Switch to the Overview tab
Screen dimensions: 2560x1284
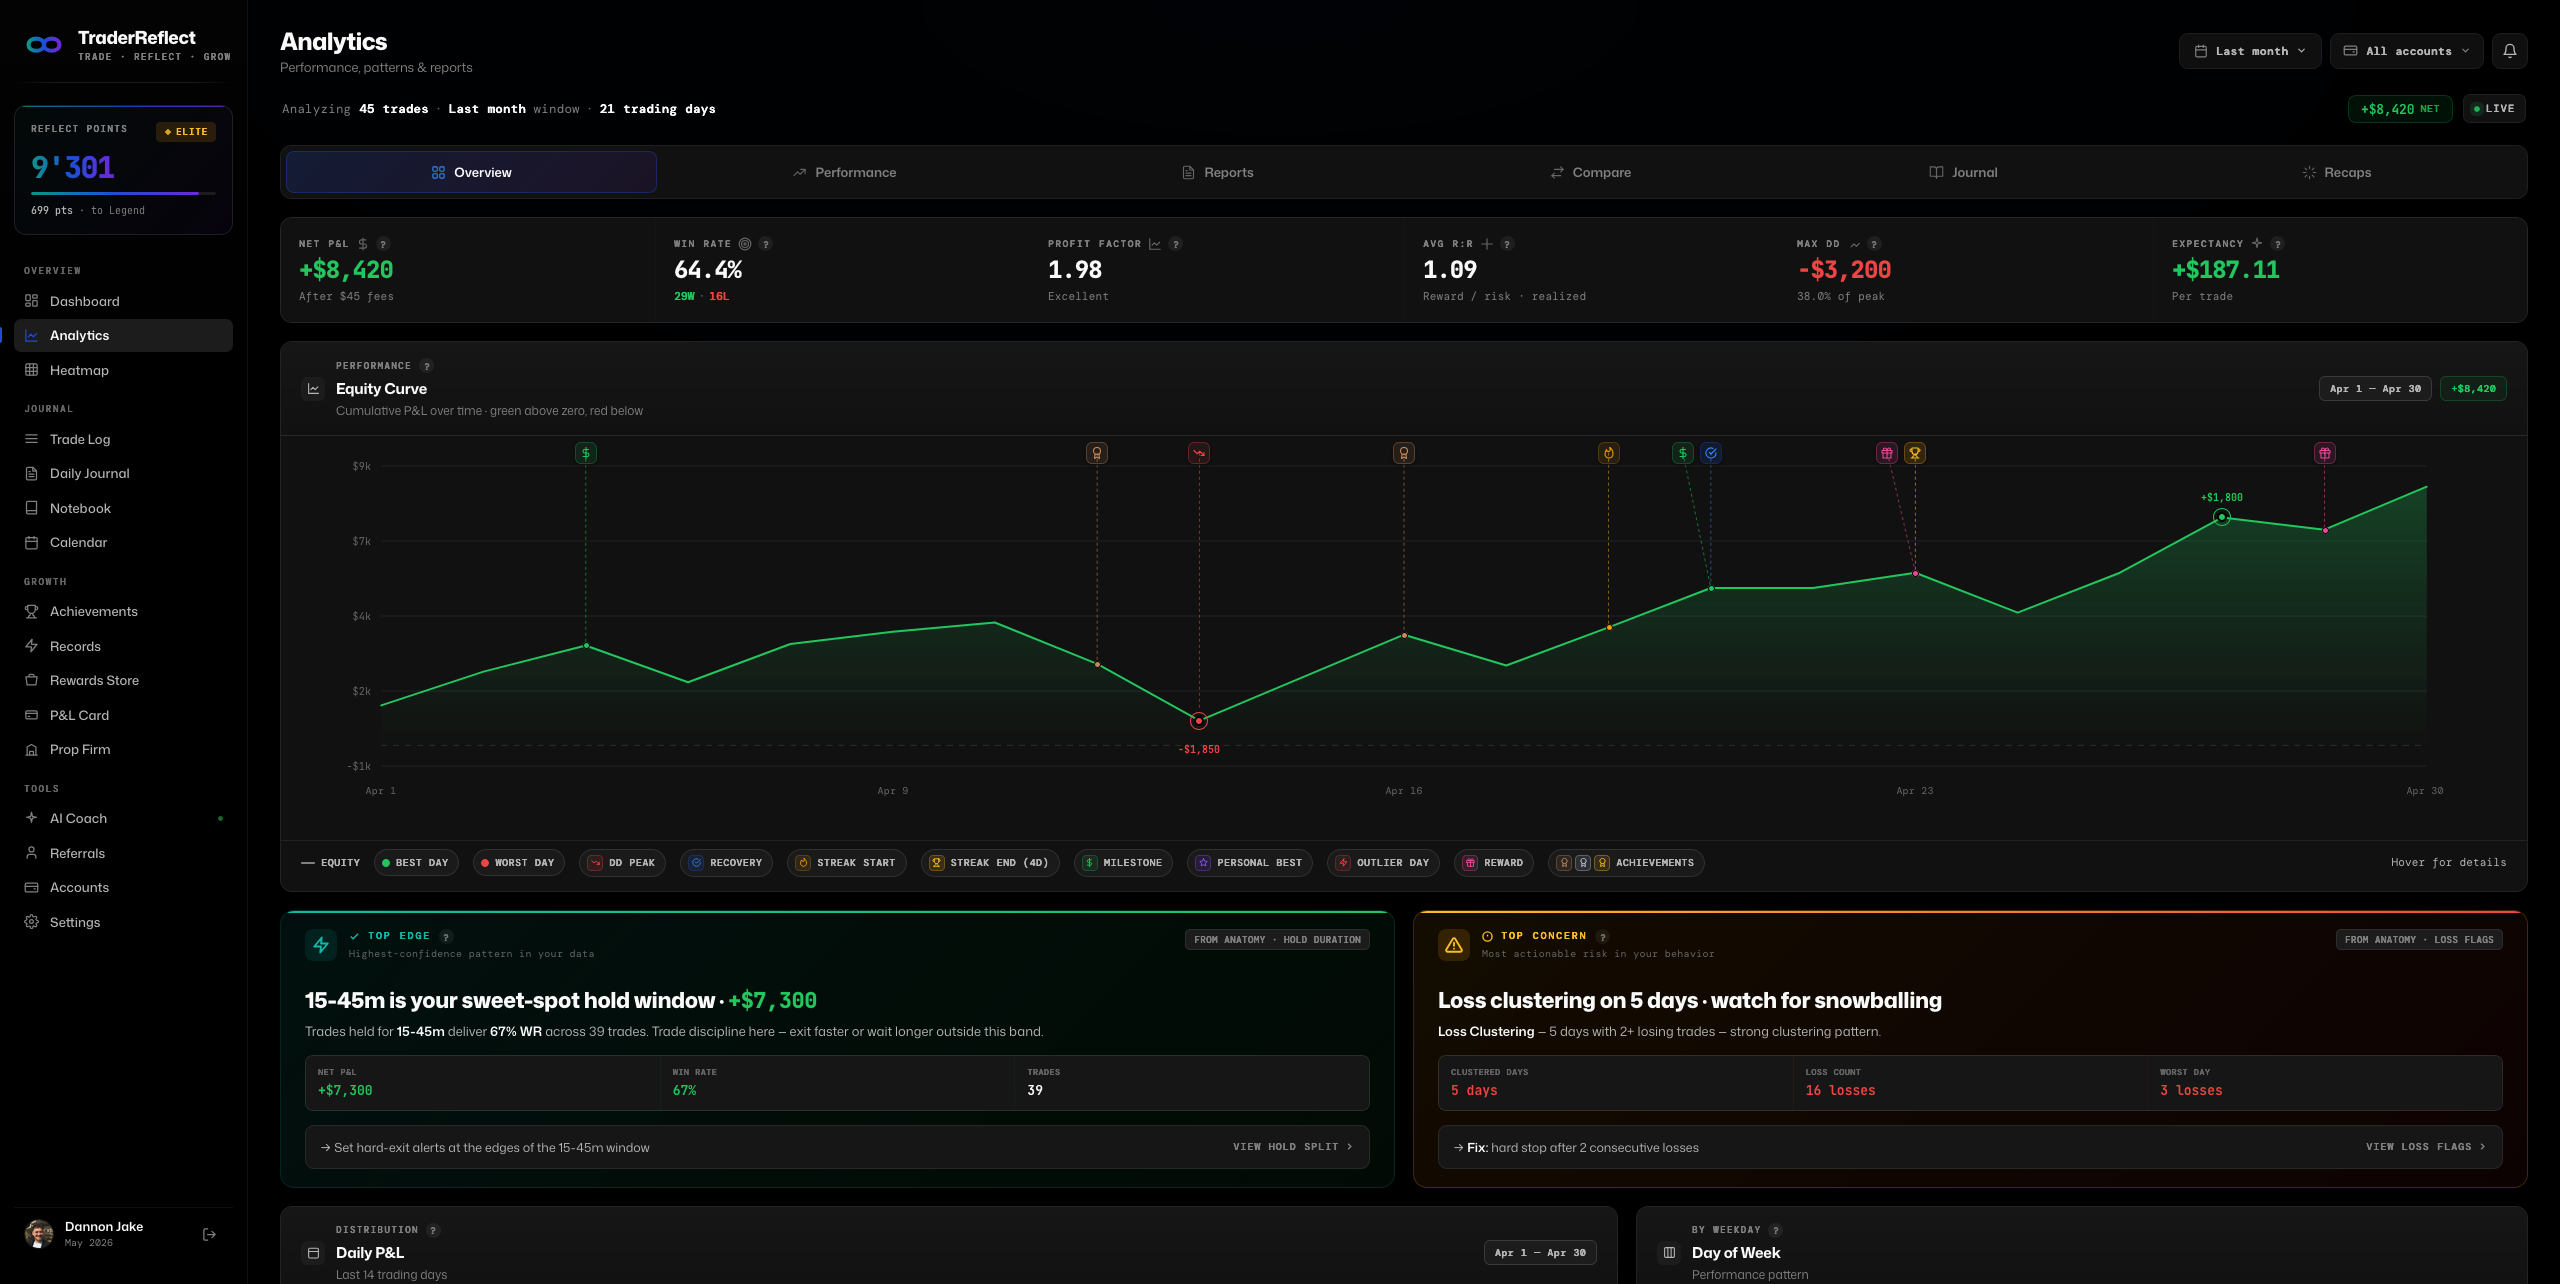(x=471, y=172)
